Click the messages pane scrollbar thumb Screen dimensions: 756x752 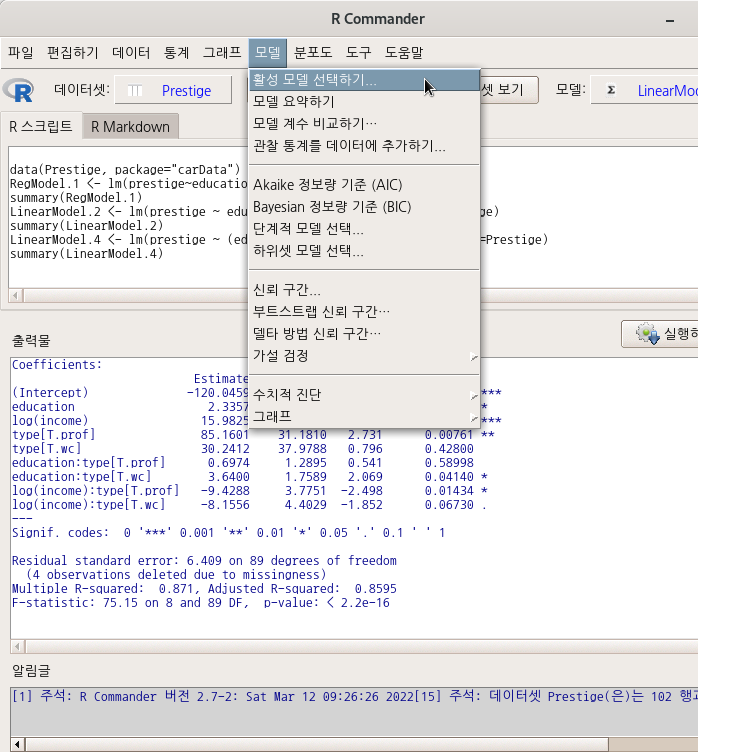pos(317,745)
